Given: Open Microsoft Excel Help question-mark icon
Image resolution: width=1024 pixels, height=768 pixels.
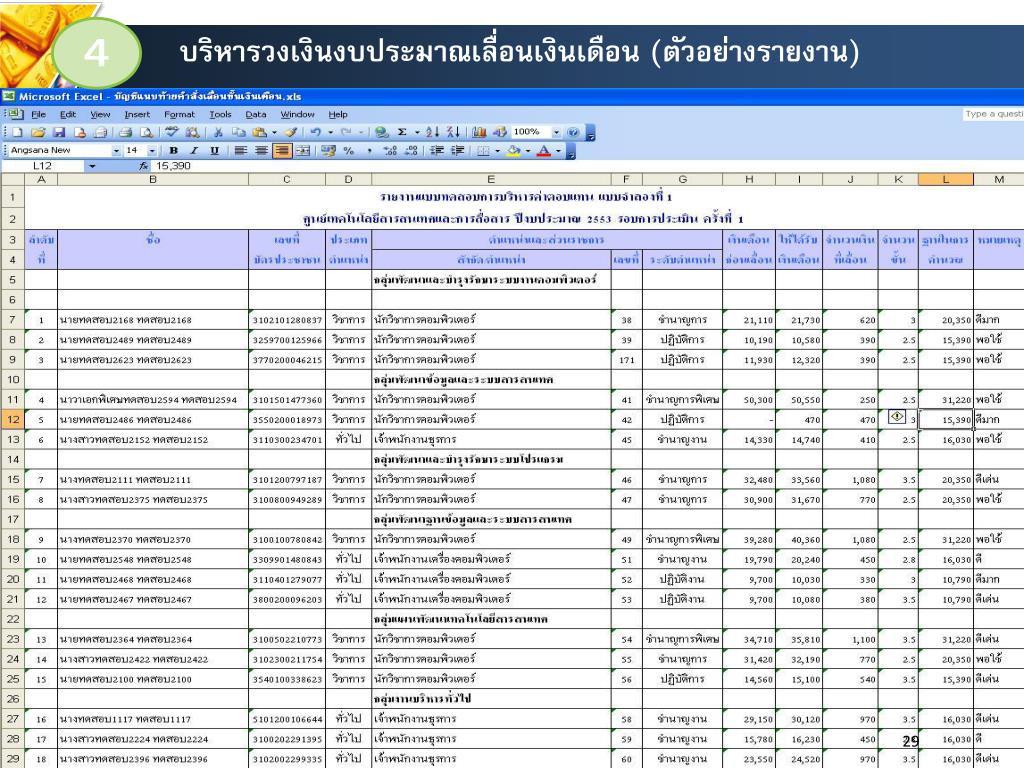Looking at the screenshot, I should click(x=573, y=133).
